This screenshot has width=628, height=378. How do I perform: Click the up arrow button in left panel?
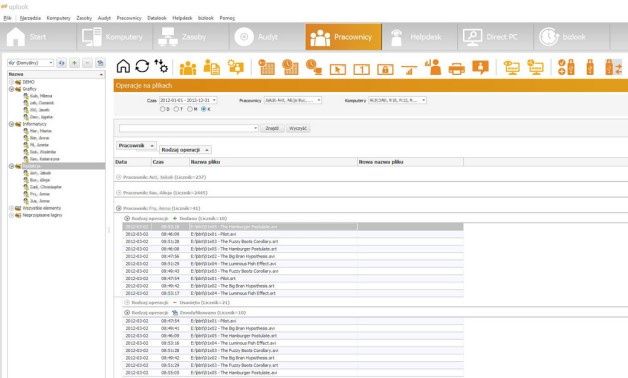[74, 63]
